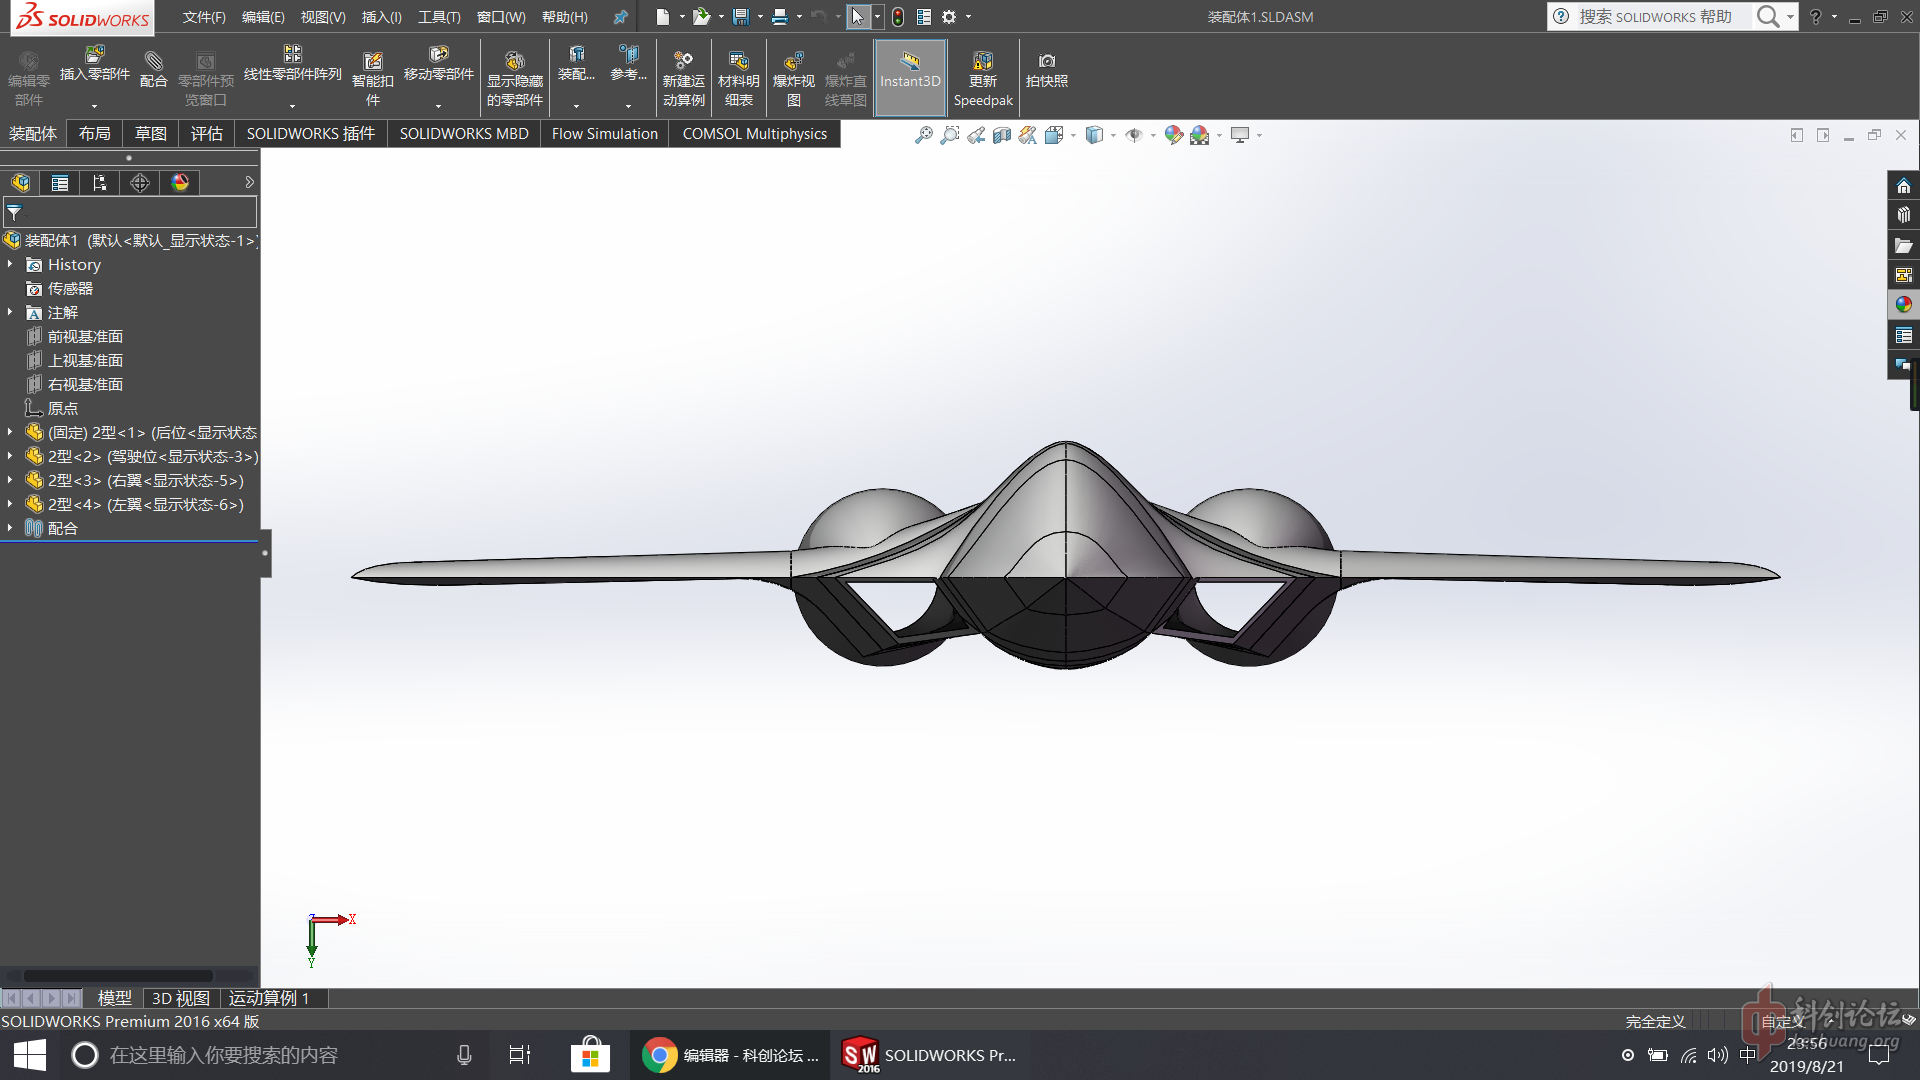The image size is (1920, 1080).
Task: Expand the 配合 mates folder
Action: 10,528
